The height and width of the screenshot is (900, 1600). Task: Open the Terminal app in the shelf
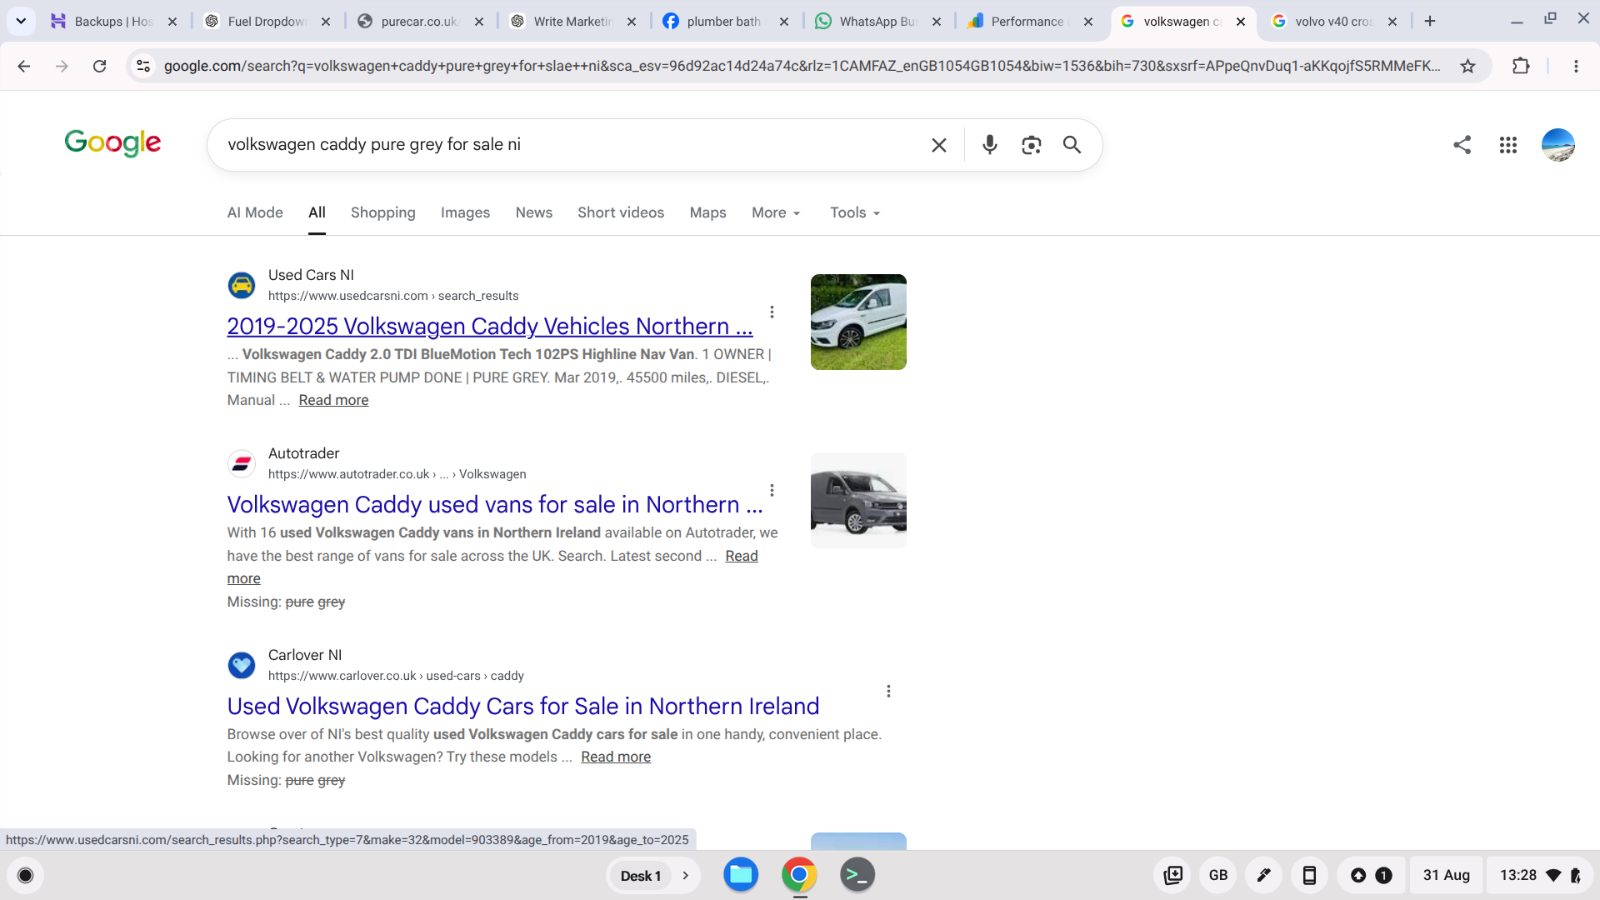point(857,875)
